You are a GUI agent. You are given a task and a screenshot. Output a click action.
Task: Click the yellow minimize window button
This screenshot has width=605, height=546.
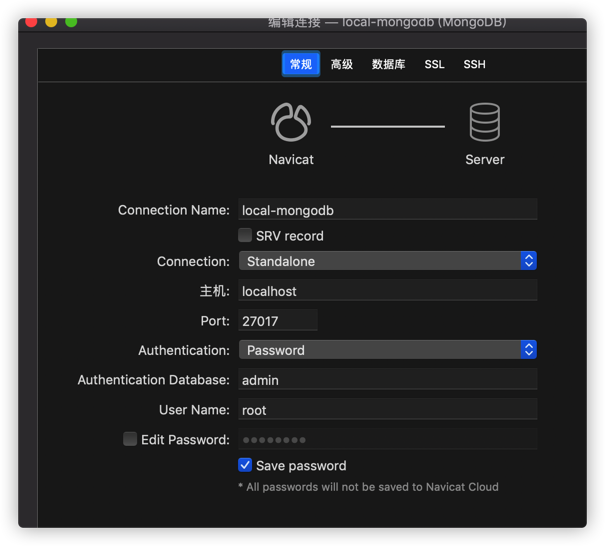pos(51,22)
